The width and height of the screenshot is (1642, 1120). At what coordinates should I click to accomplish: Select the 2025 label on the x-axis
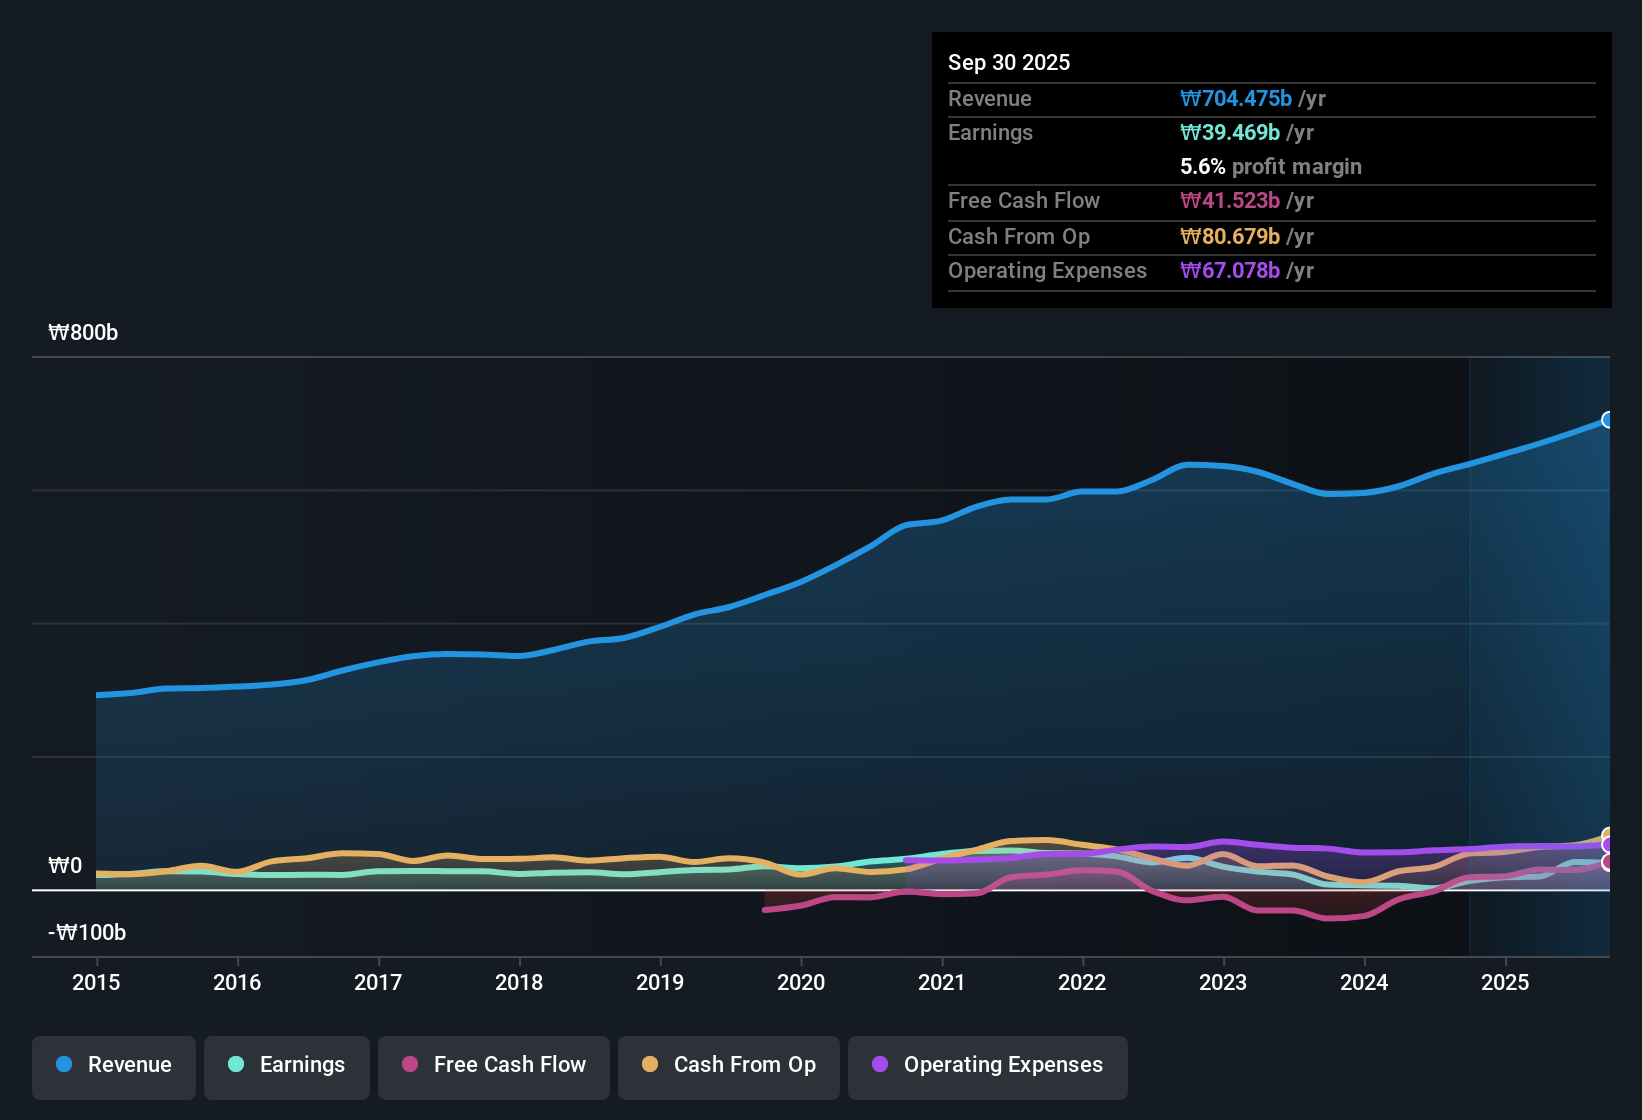point(1506,983)
